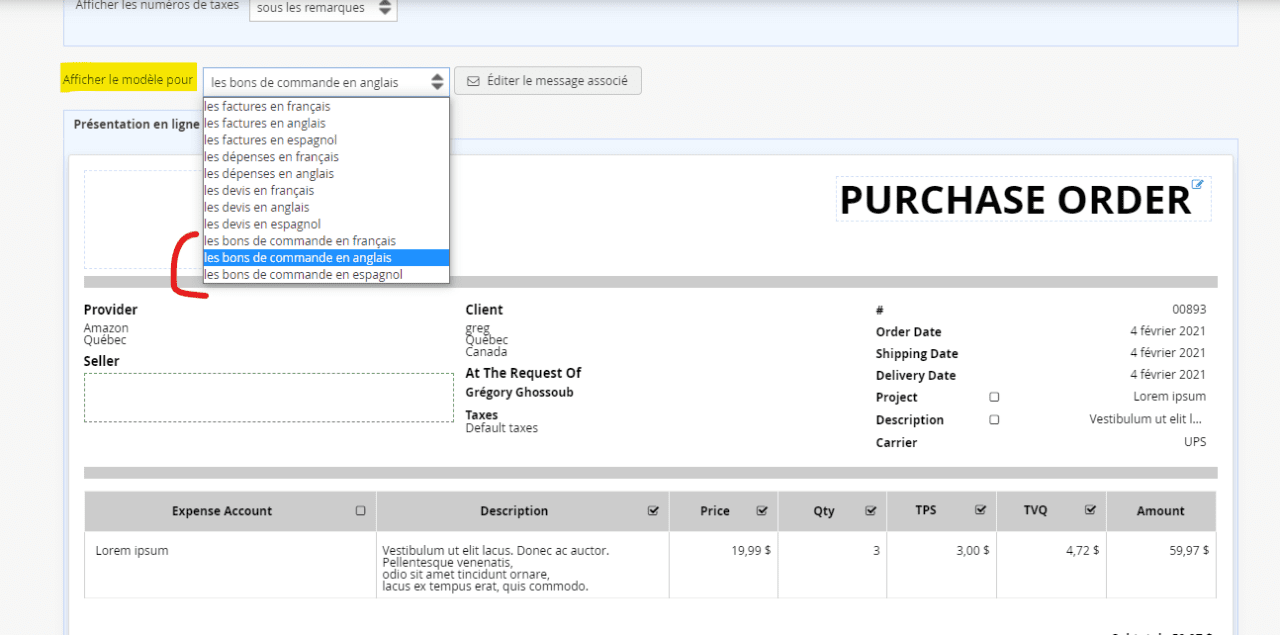This screenshot has width=1280, height=635.
Task: Click the envelope icon on the message button
Action: pos(471,80)
